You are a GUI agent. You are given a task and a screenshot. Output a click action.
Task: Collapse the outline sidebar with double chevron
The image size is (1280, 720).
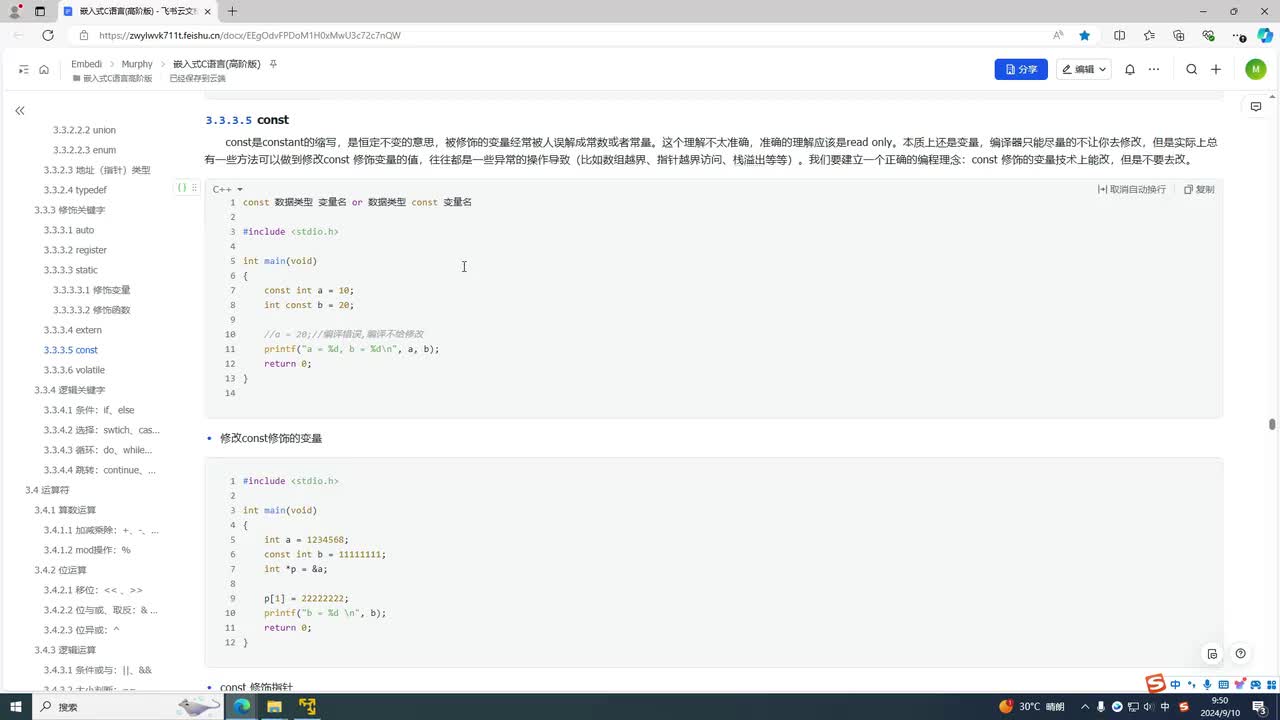pos(19,110)
